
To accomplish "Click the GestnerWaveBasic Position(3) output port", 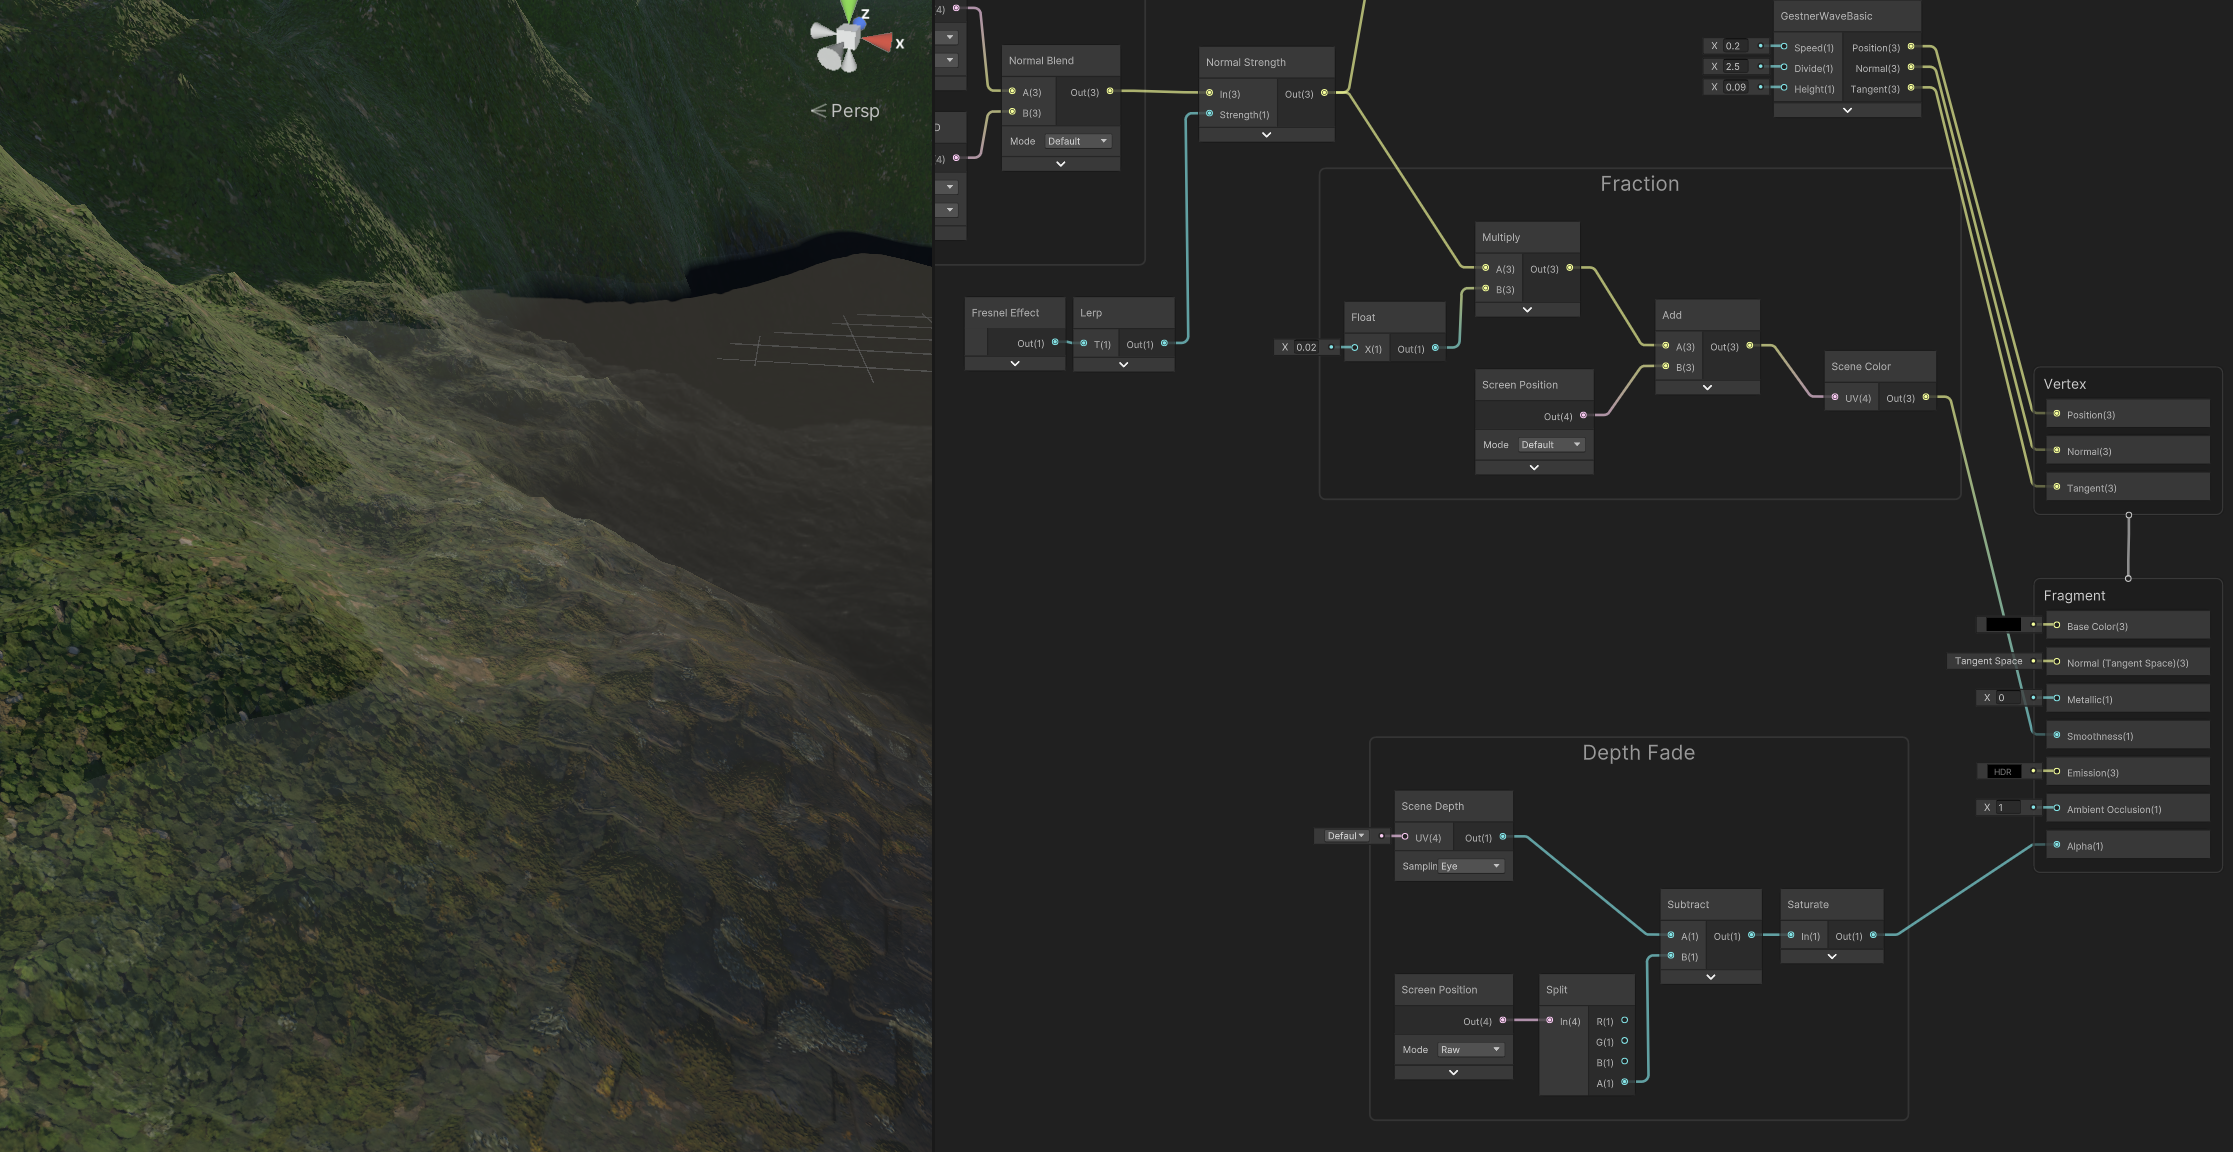I will [x=1911, y=46].
